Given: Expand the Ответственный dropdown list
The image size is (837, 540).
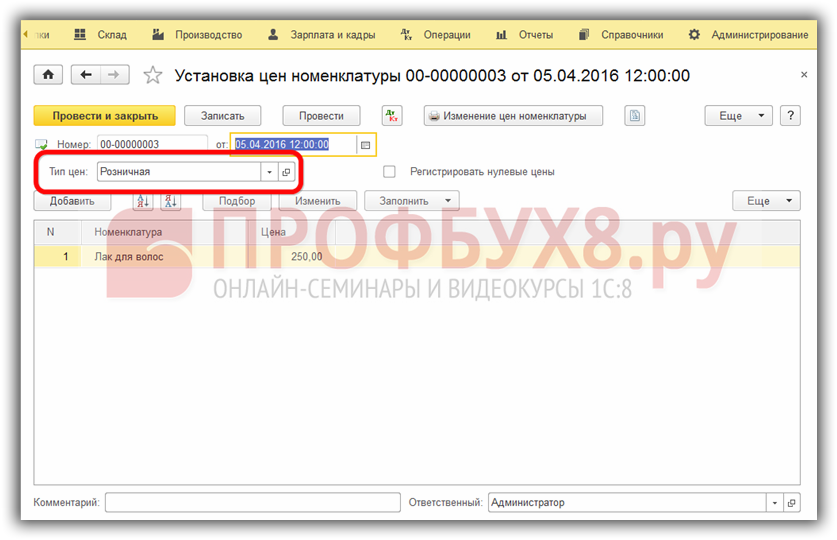Looking at the screenshot, I should click(x=775, y=503).
